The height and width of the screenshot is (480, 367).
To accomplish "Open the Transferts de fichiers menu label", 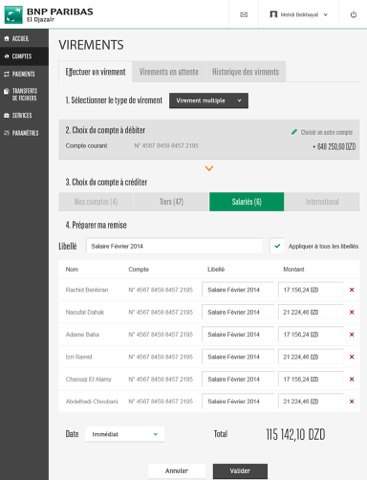I will (x=25, y=94).
